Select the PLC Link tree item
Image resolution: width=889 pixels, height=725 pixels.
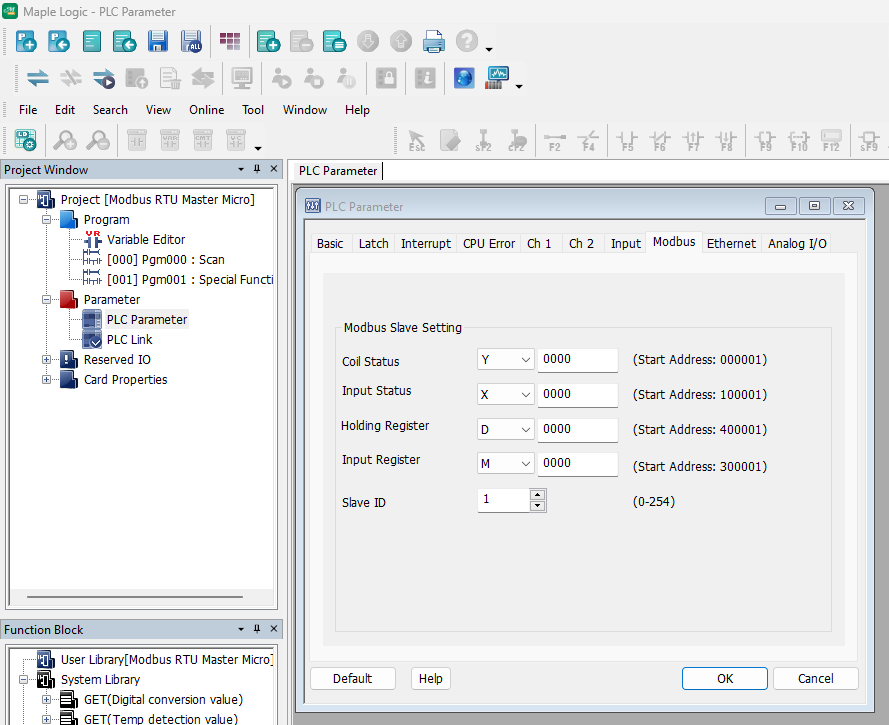[x=129, y=340]
